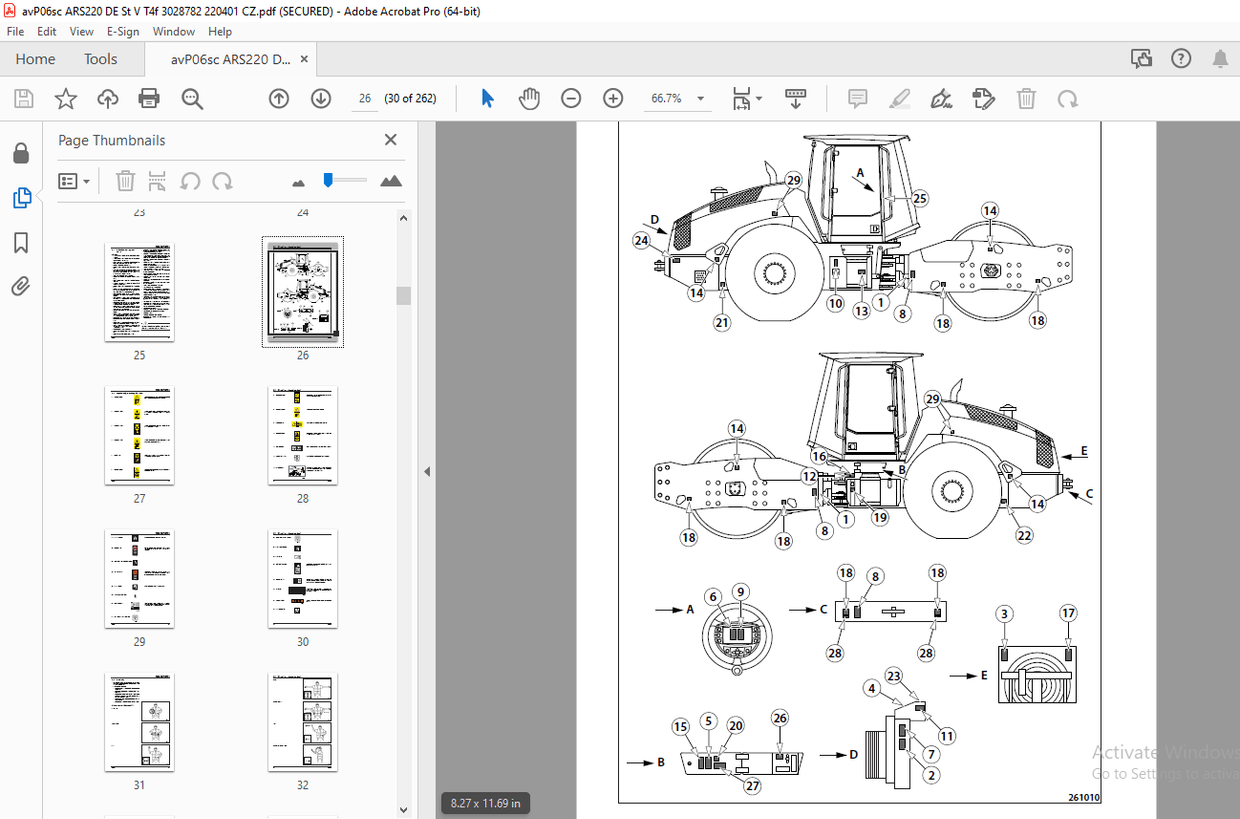Click zoom out button
Screen dimensions: 1240x819
tap(571, 98)
